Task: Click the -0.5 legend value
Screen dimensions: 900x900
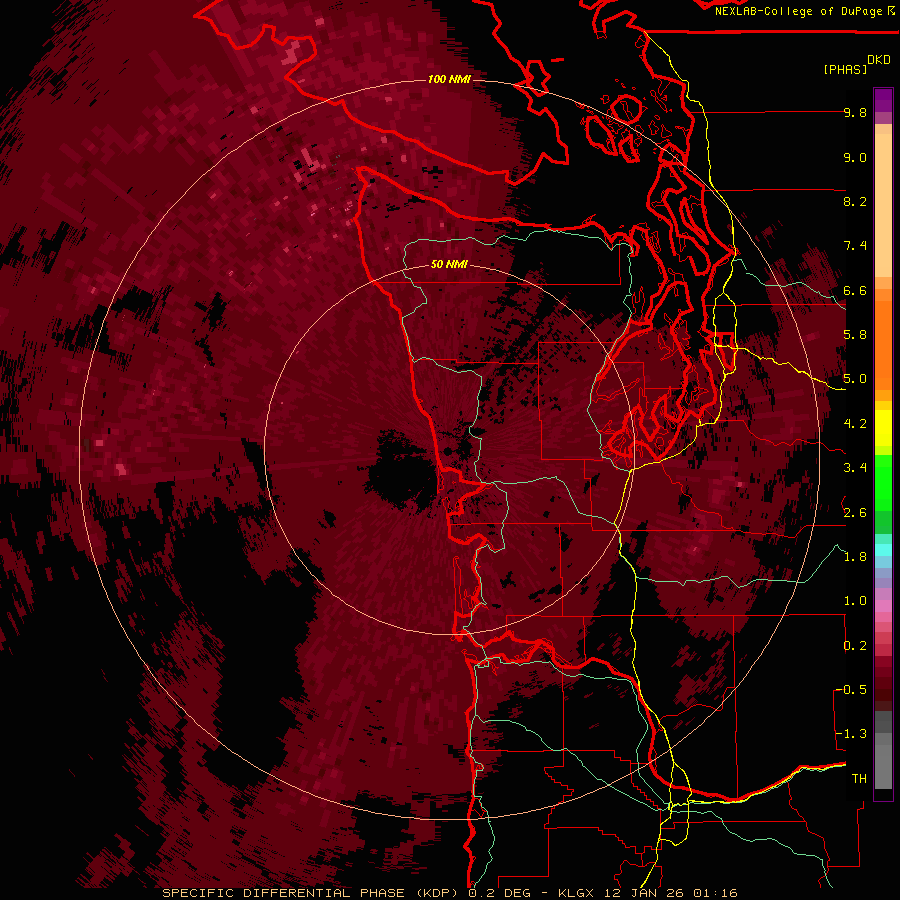Action: (x=851, y=690)
